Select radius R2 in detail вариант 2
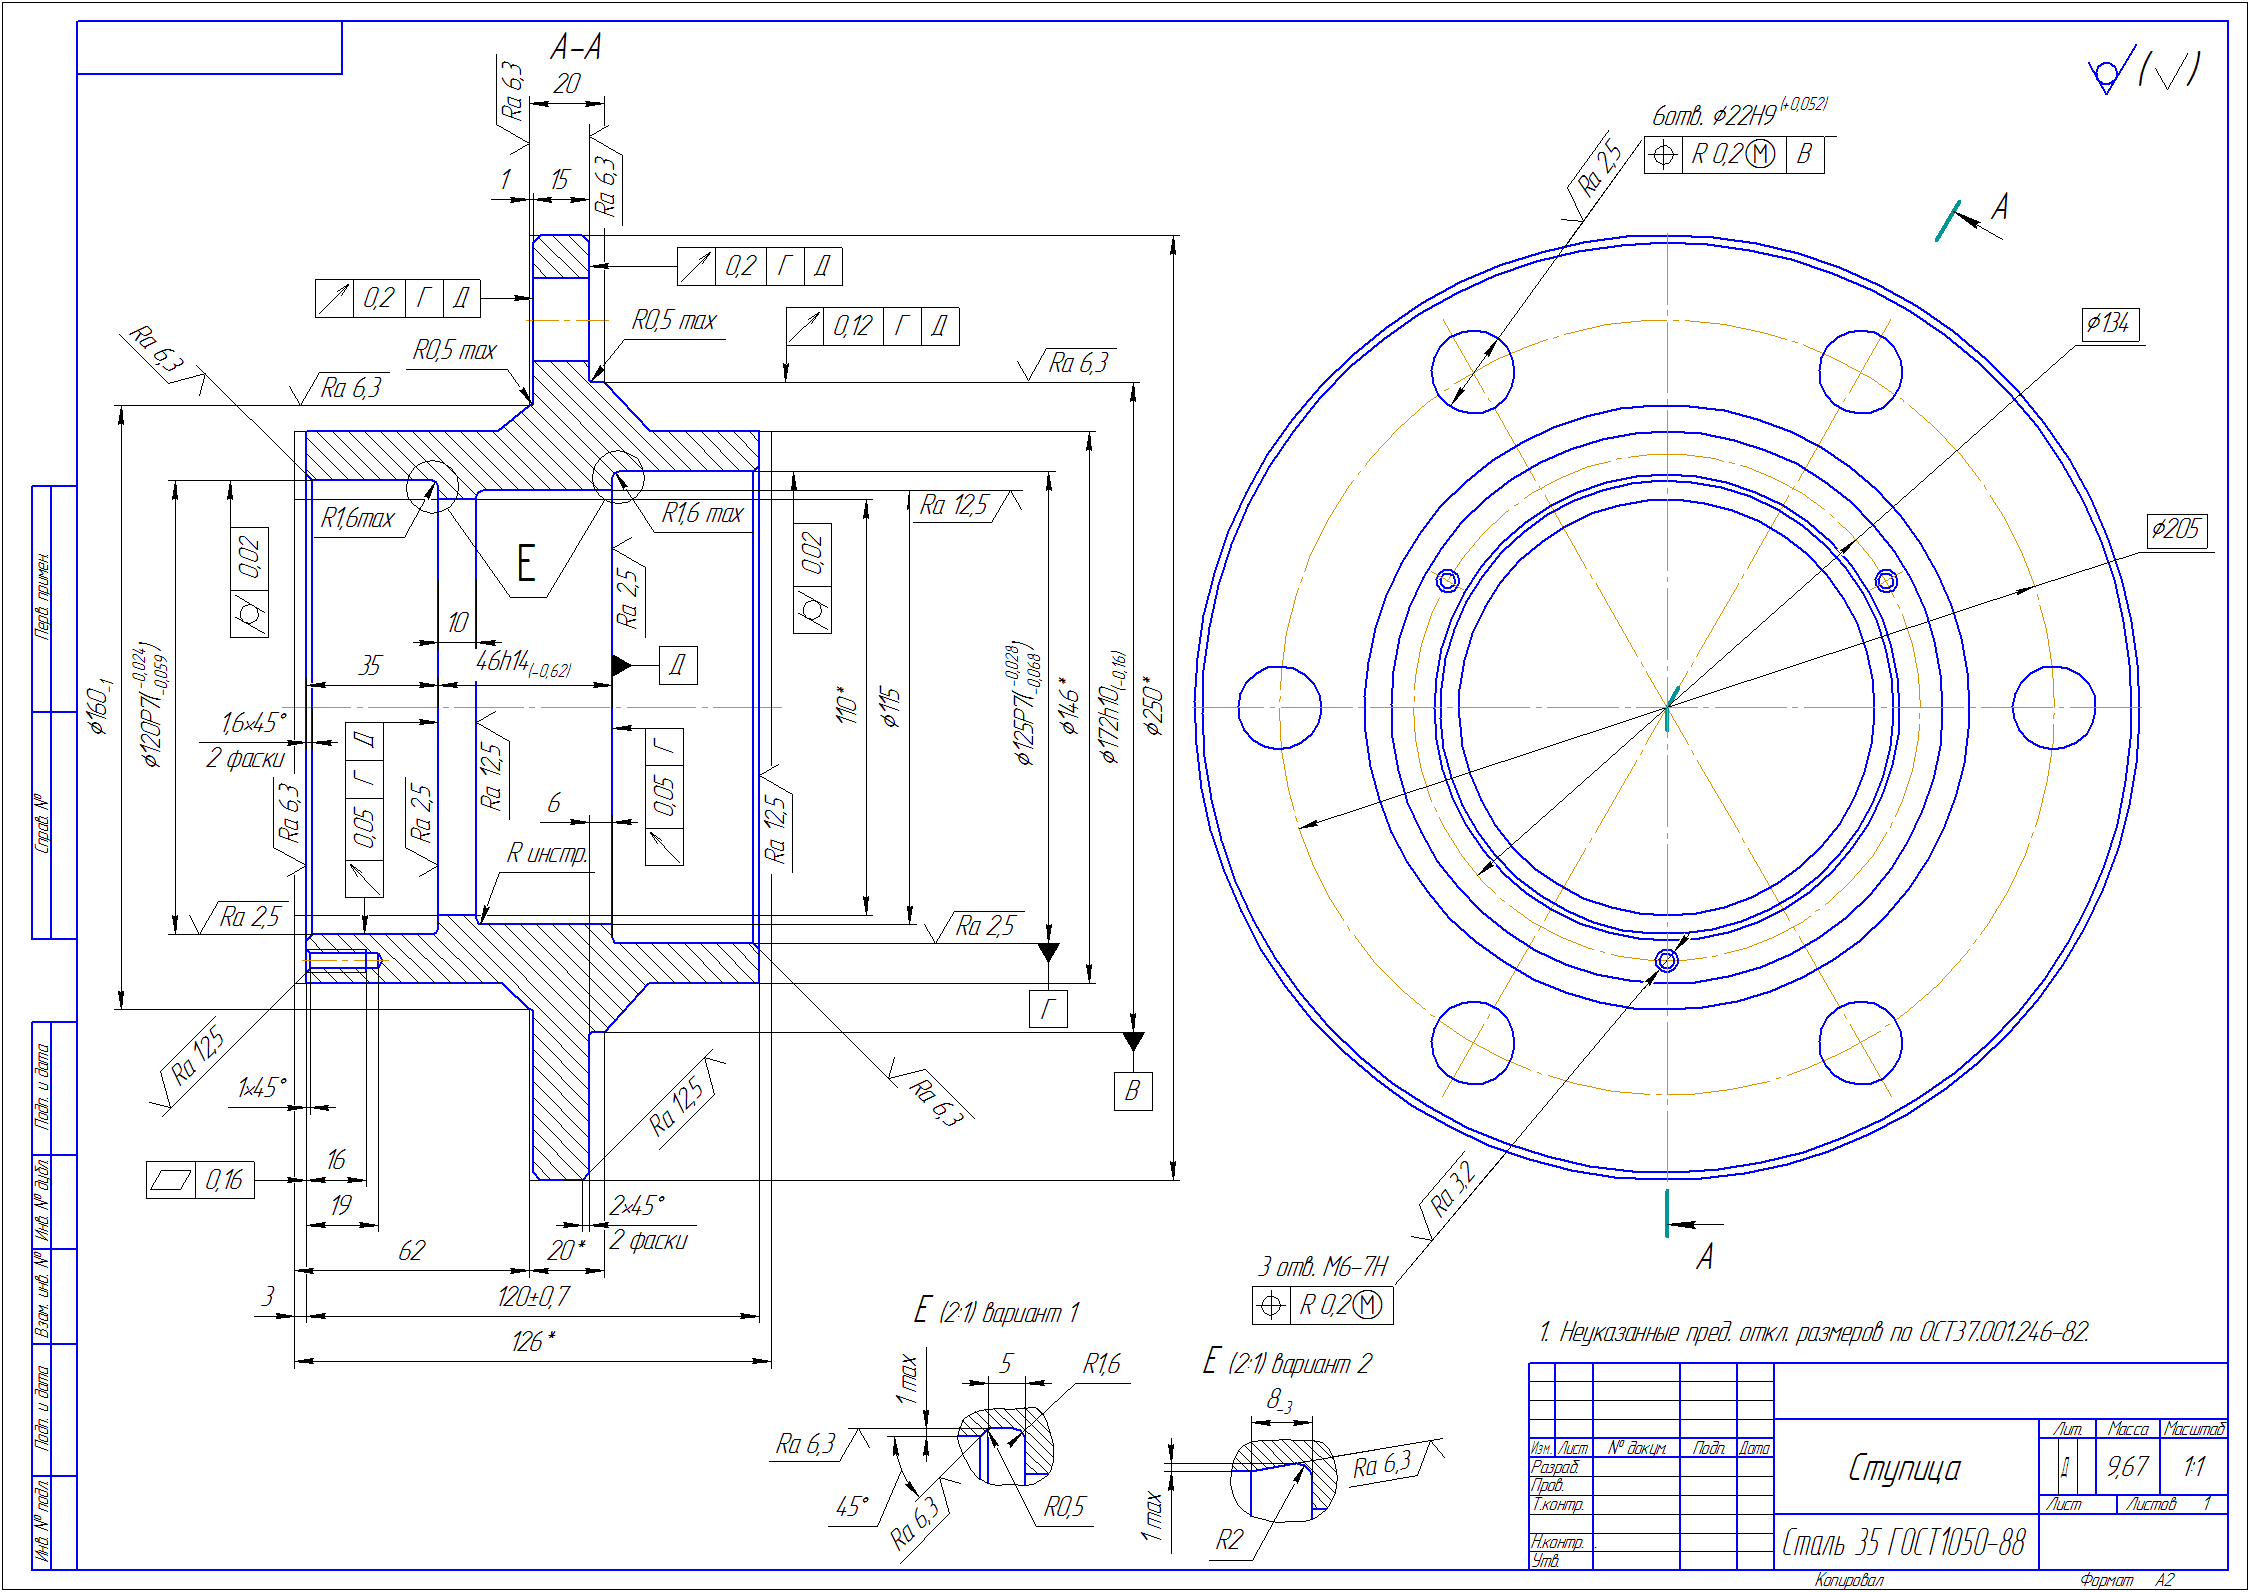 1229,1539
